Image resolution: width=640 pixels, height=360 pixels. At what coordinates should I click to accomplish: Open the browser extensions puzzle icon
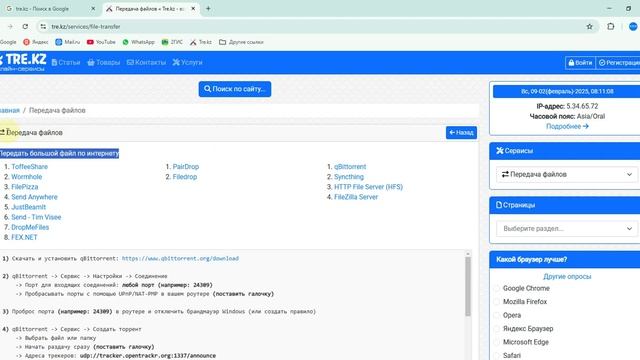[611, 27]
